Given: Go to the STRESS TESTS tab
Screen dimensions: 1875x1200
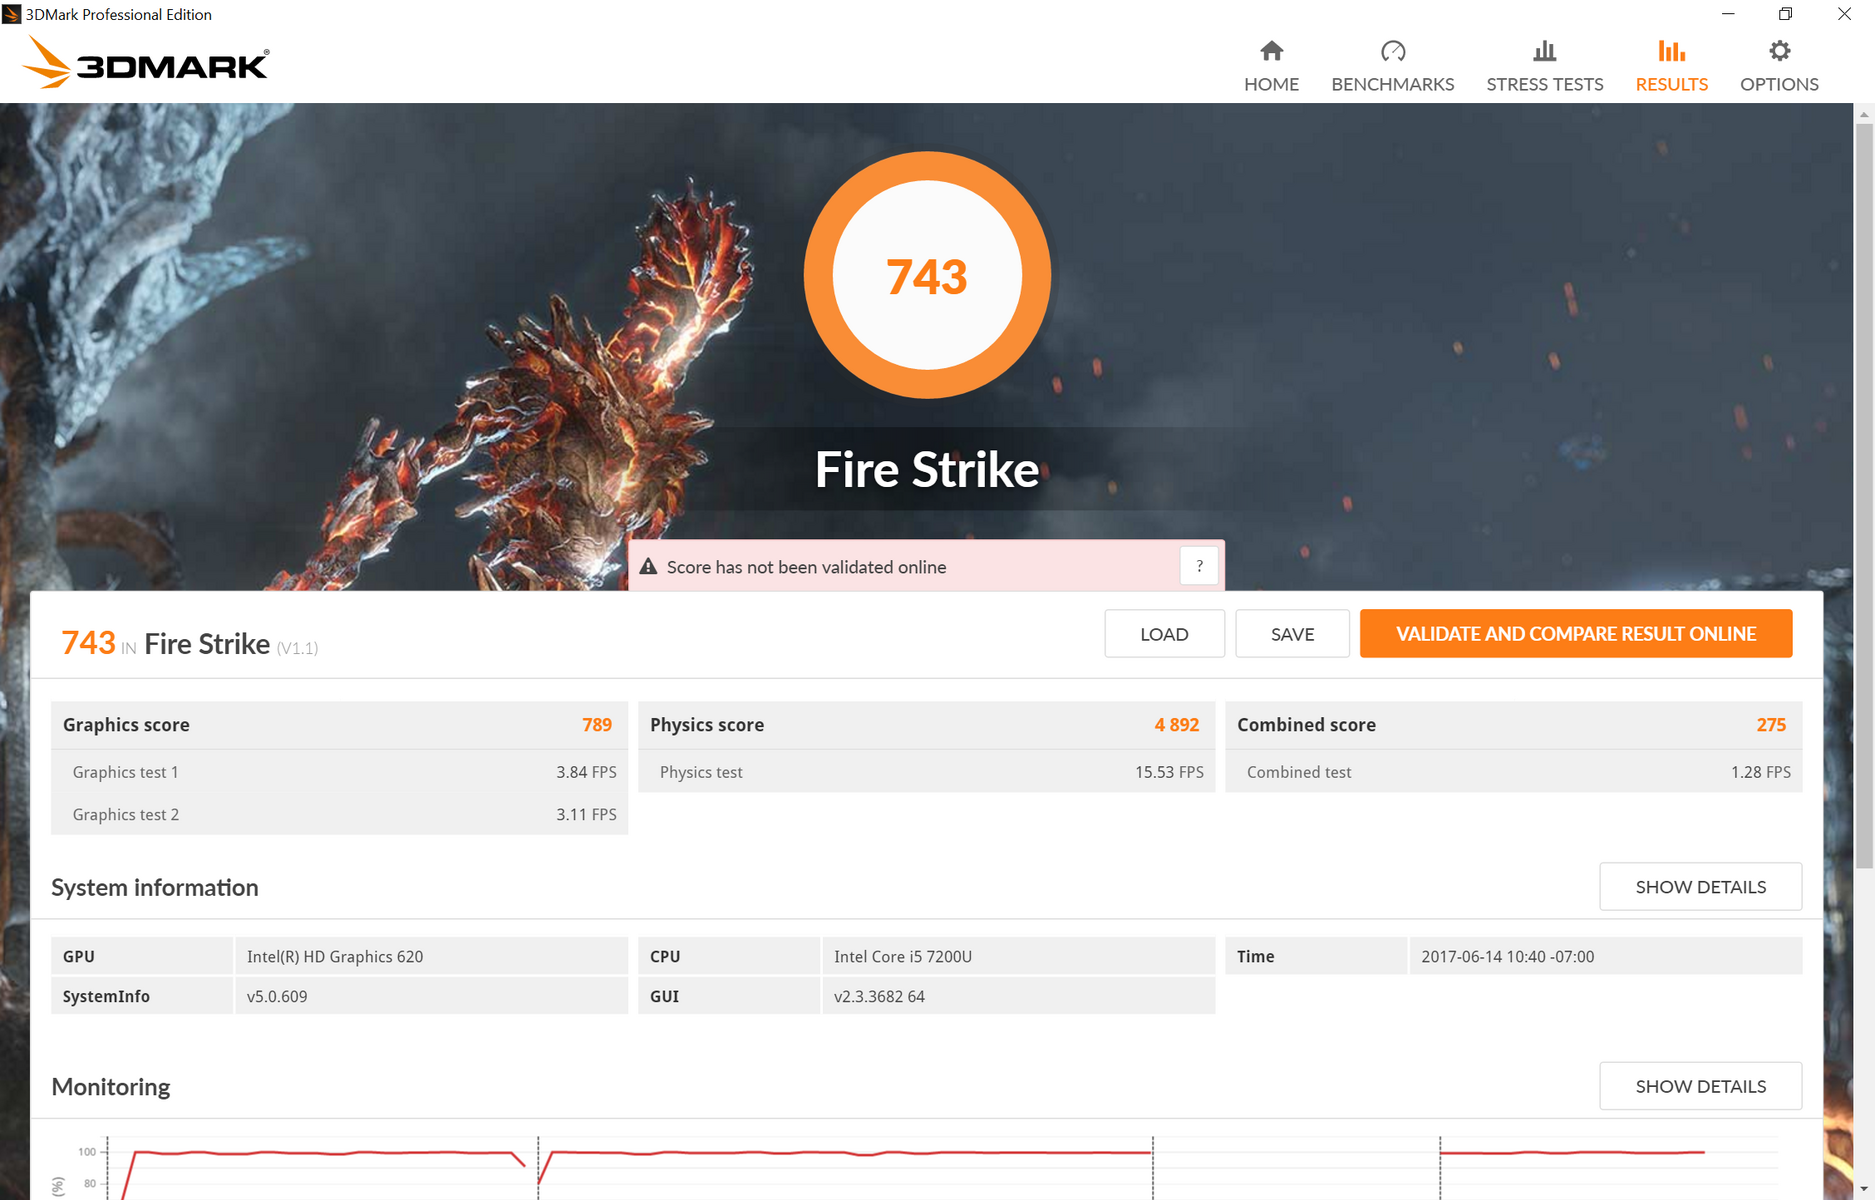Looking at the screenshot, I should (x=1545, y=67).
